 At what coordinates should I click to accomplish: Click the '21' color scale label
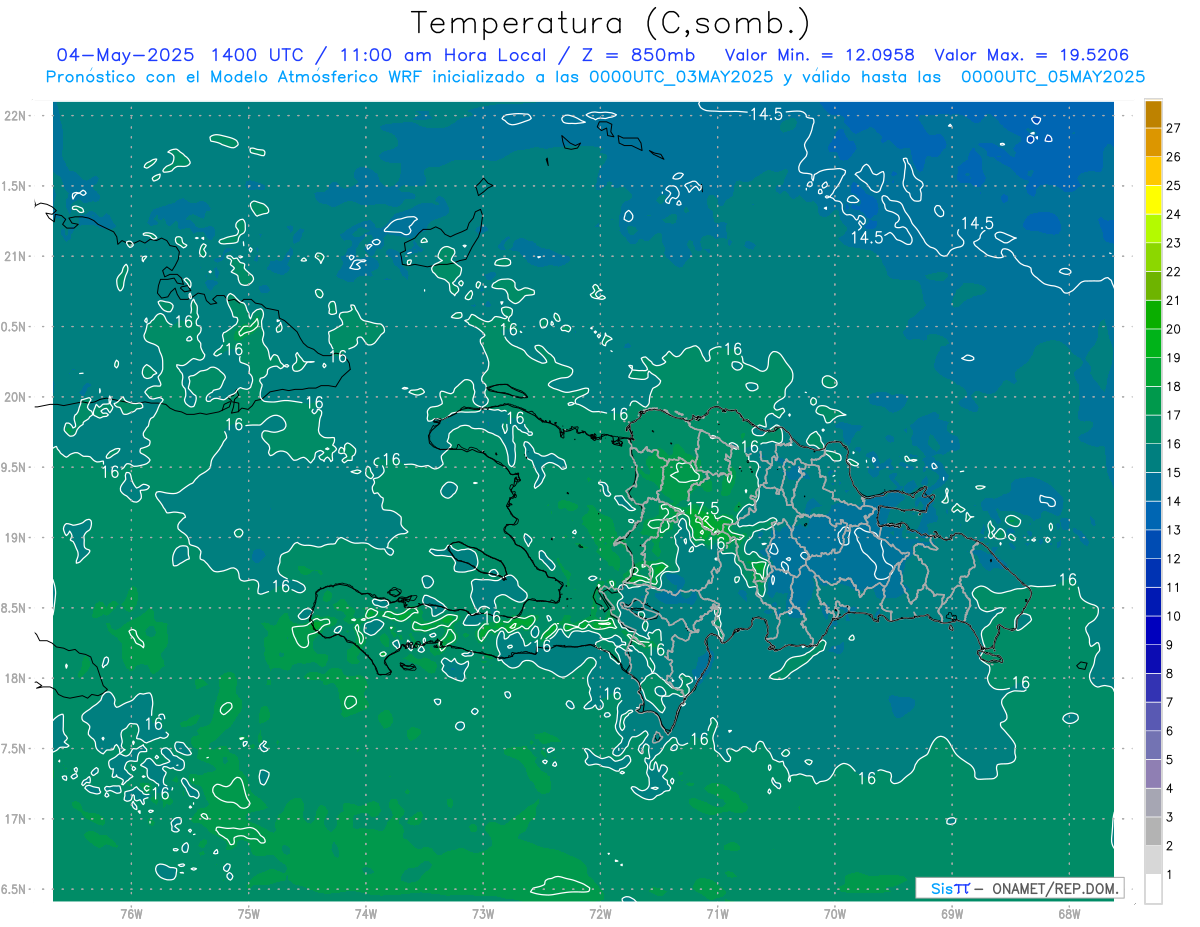point(1174,300)
